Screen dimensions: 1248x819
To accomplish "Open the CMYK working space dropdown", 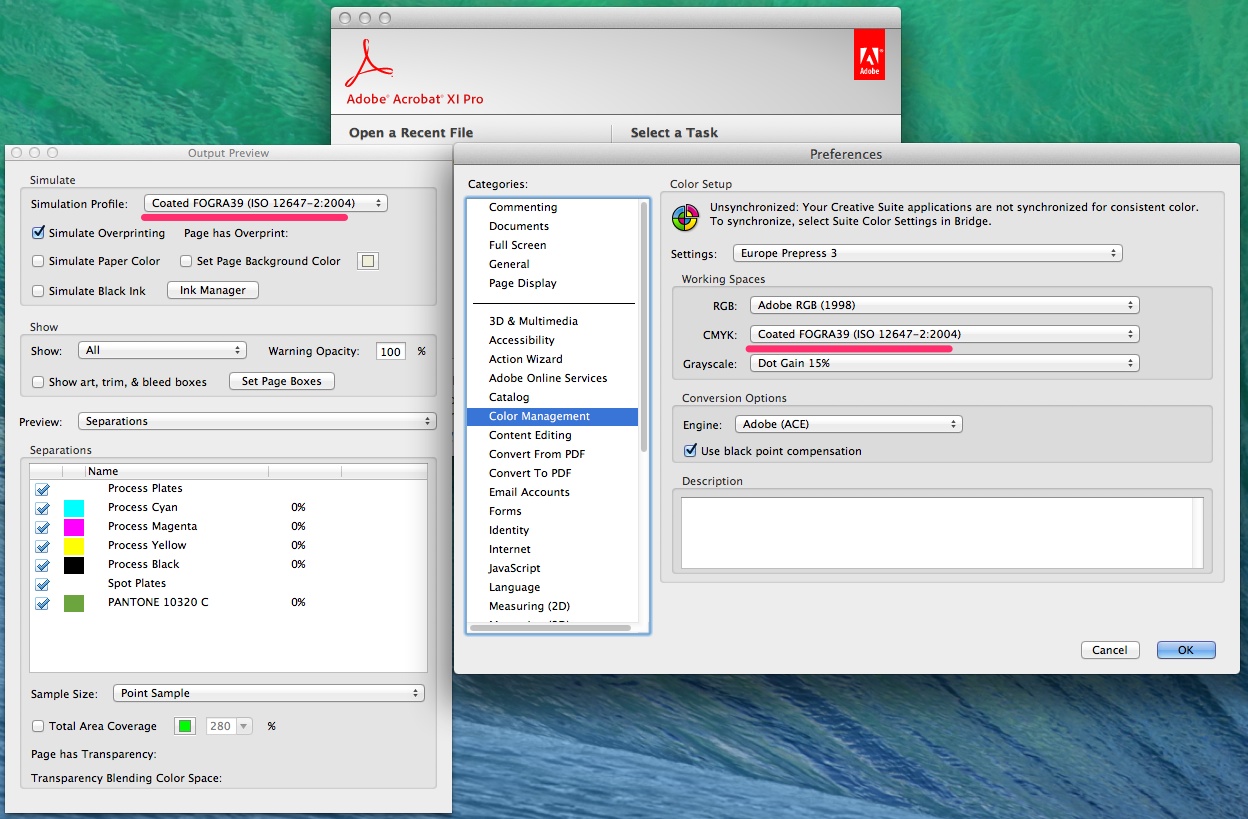I will pyautogui.click(x=945, y=334).
